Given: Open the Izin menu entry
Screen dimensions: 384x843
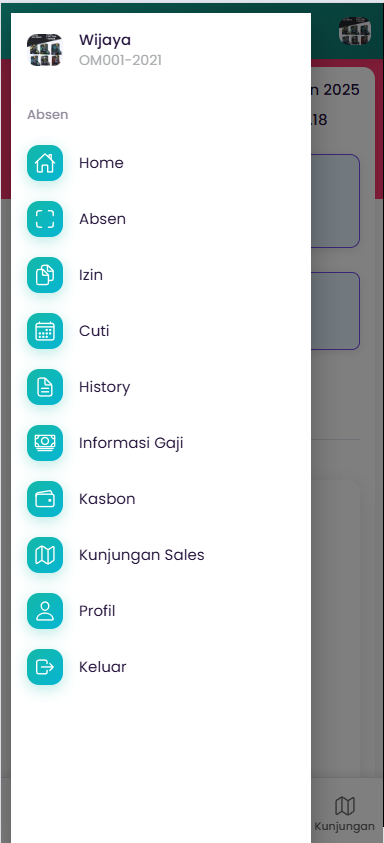Looking at the screenshot, I should (161, 275).
